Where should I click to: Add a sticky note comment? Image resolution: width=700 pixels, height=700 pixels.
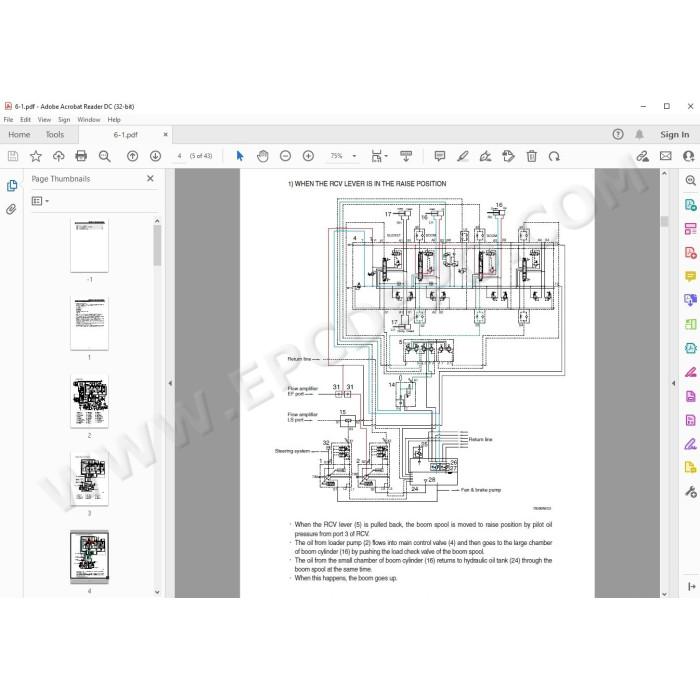click(440, 156)
